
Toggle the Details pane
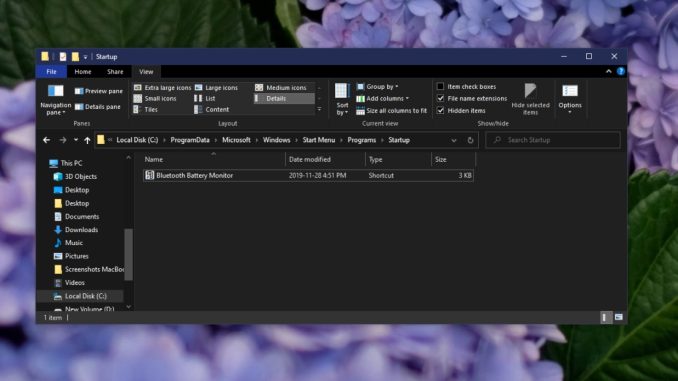click(98, 107)
